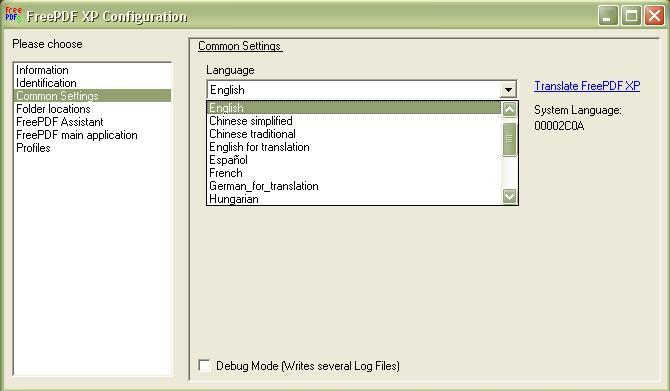Open FreePDF Assistant settings
Viewport: 670px width, 391px height.
click(x=93, y=122)
